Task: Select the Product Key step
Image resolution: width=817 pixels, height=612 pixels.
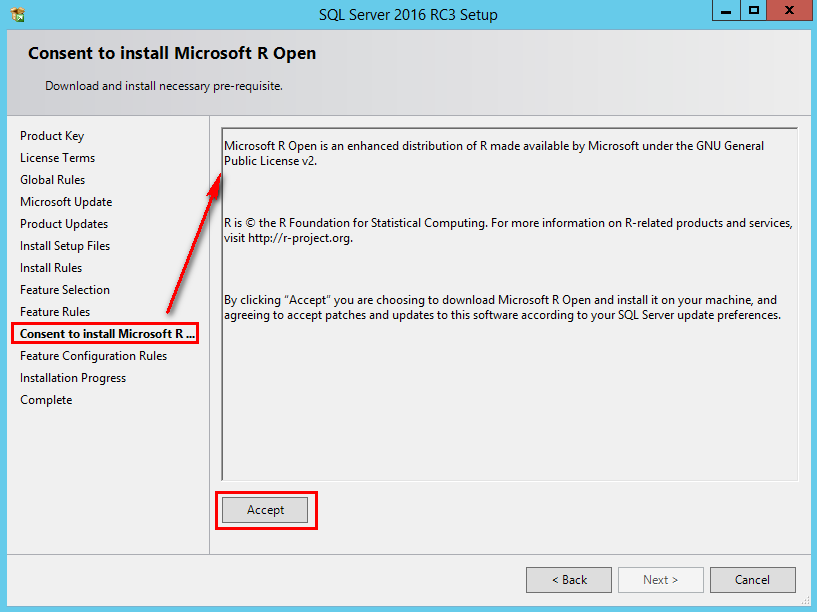Action: pyautogui.click(x=52, y=136)
